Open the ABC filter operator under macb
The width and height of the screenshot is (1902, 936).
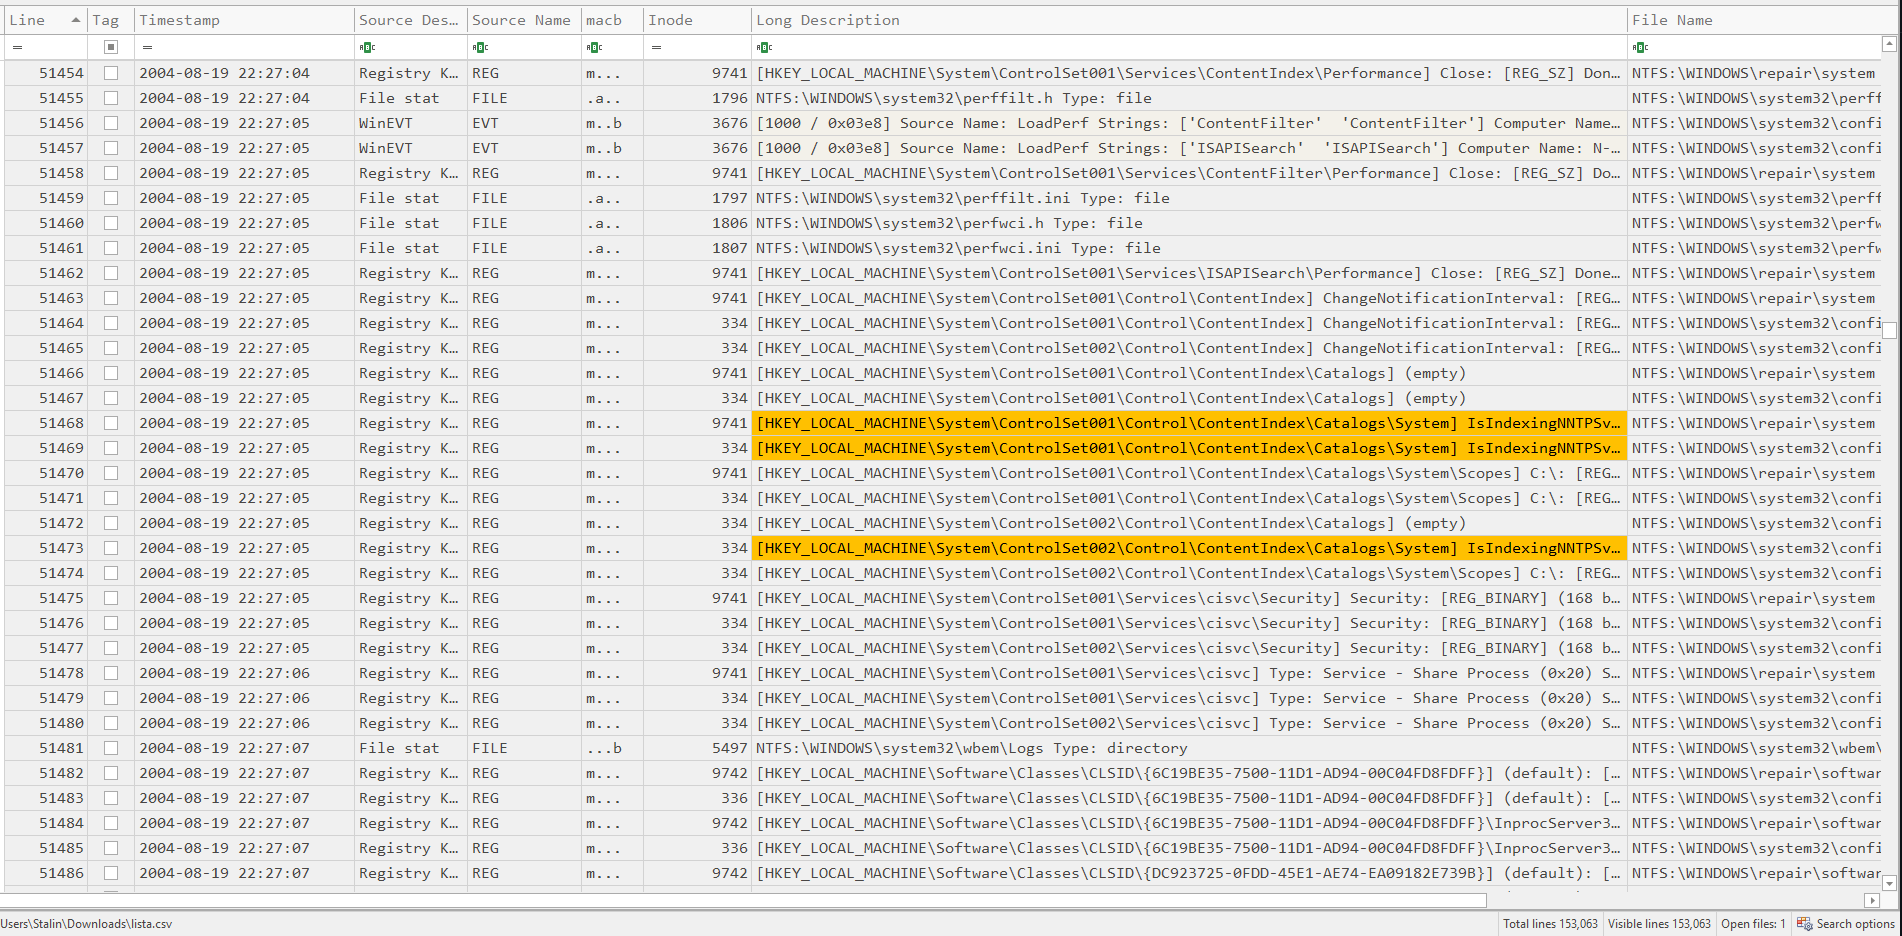tap(594, 47)
